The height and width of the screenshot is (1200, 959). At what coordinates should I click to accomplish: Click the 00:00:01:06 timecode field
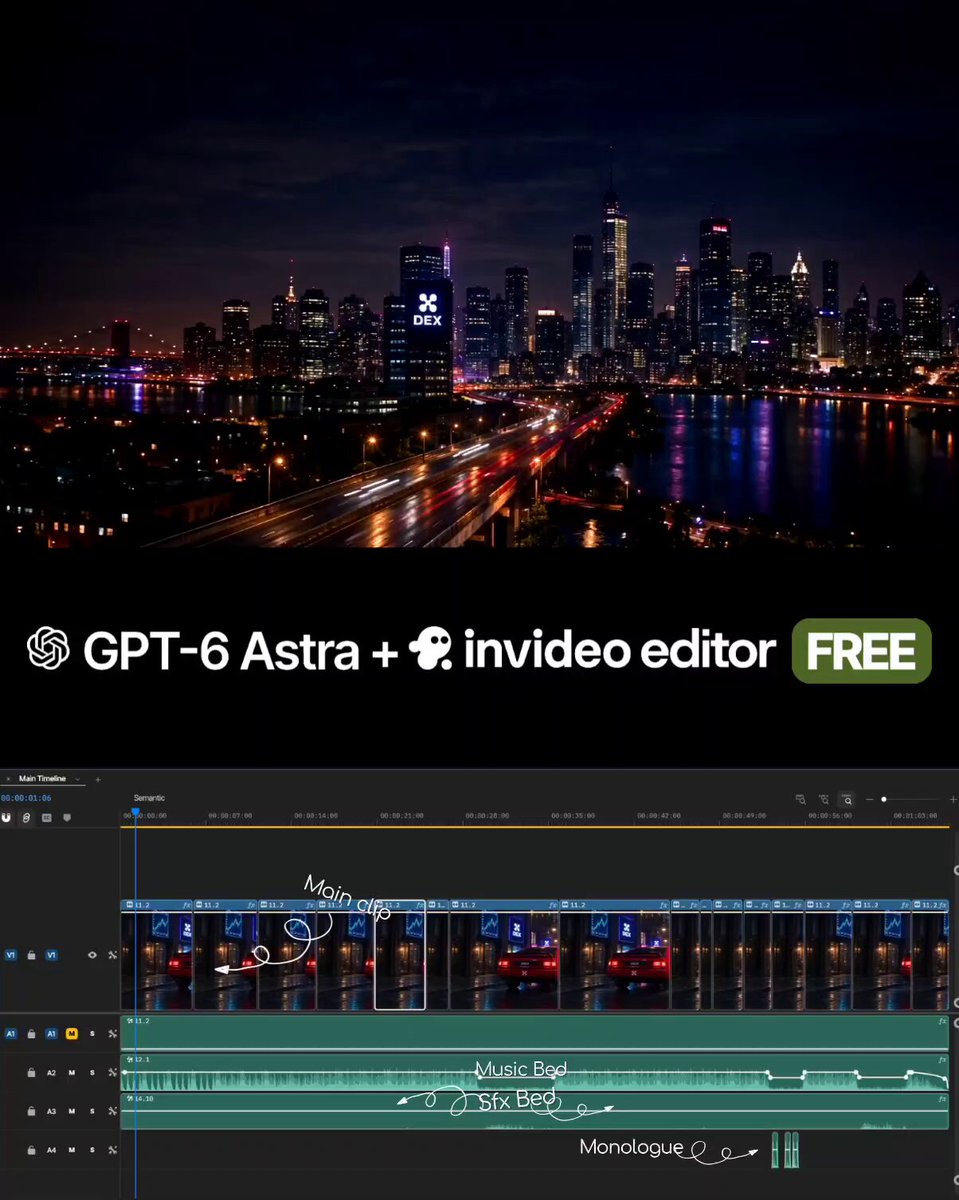point(26,798)
